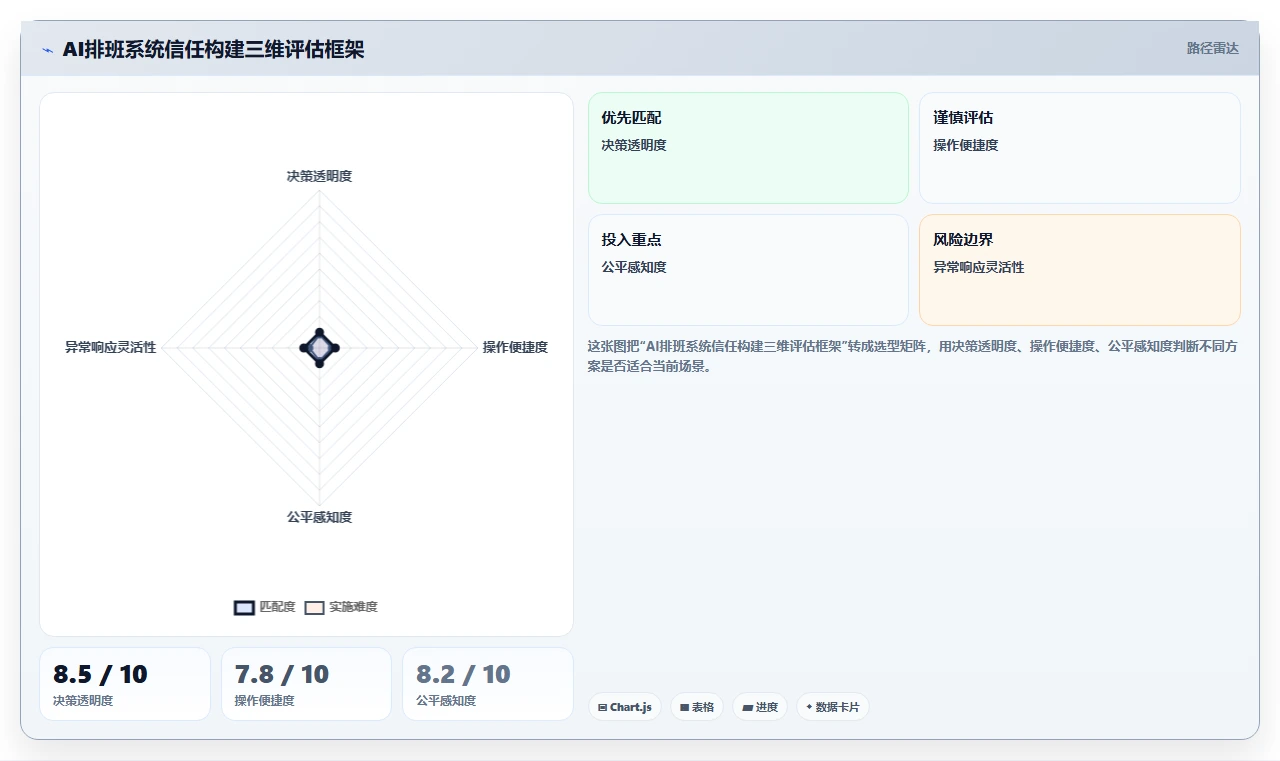Toggle the 匹配度 legend entry
The image size is (1280, 761).
(265, 607)
